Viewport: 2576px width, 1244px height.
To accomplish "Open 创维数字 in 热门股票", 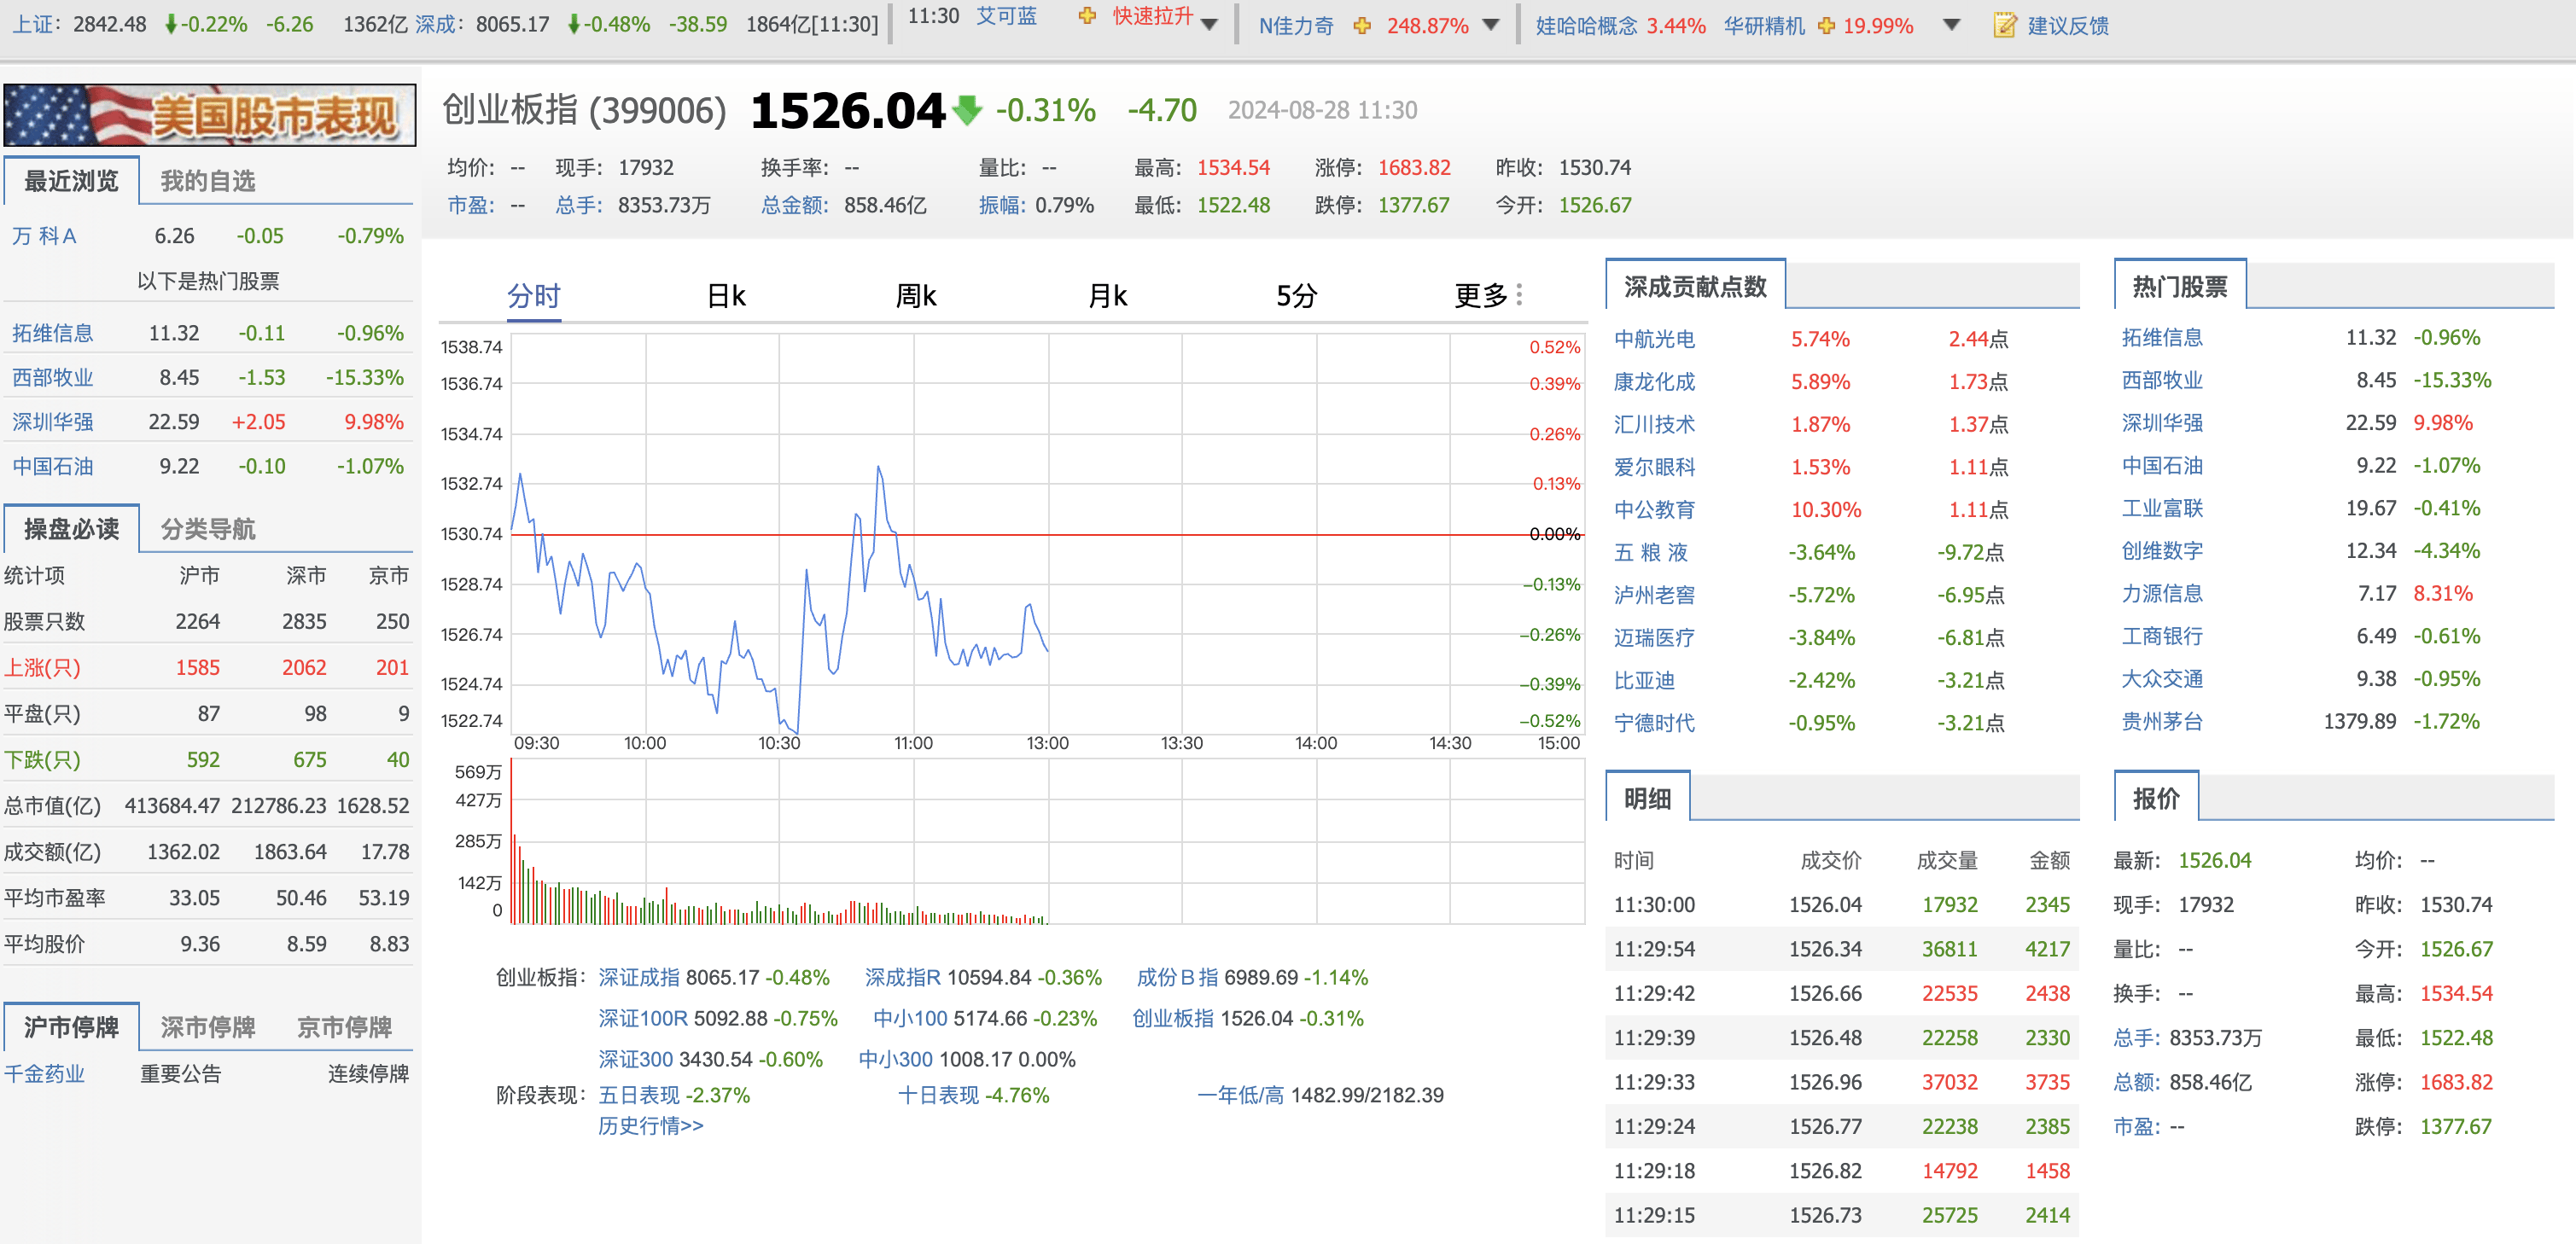I will [x=2162, y=551].
